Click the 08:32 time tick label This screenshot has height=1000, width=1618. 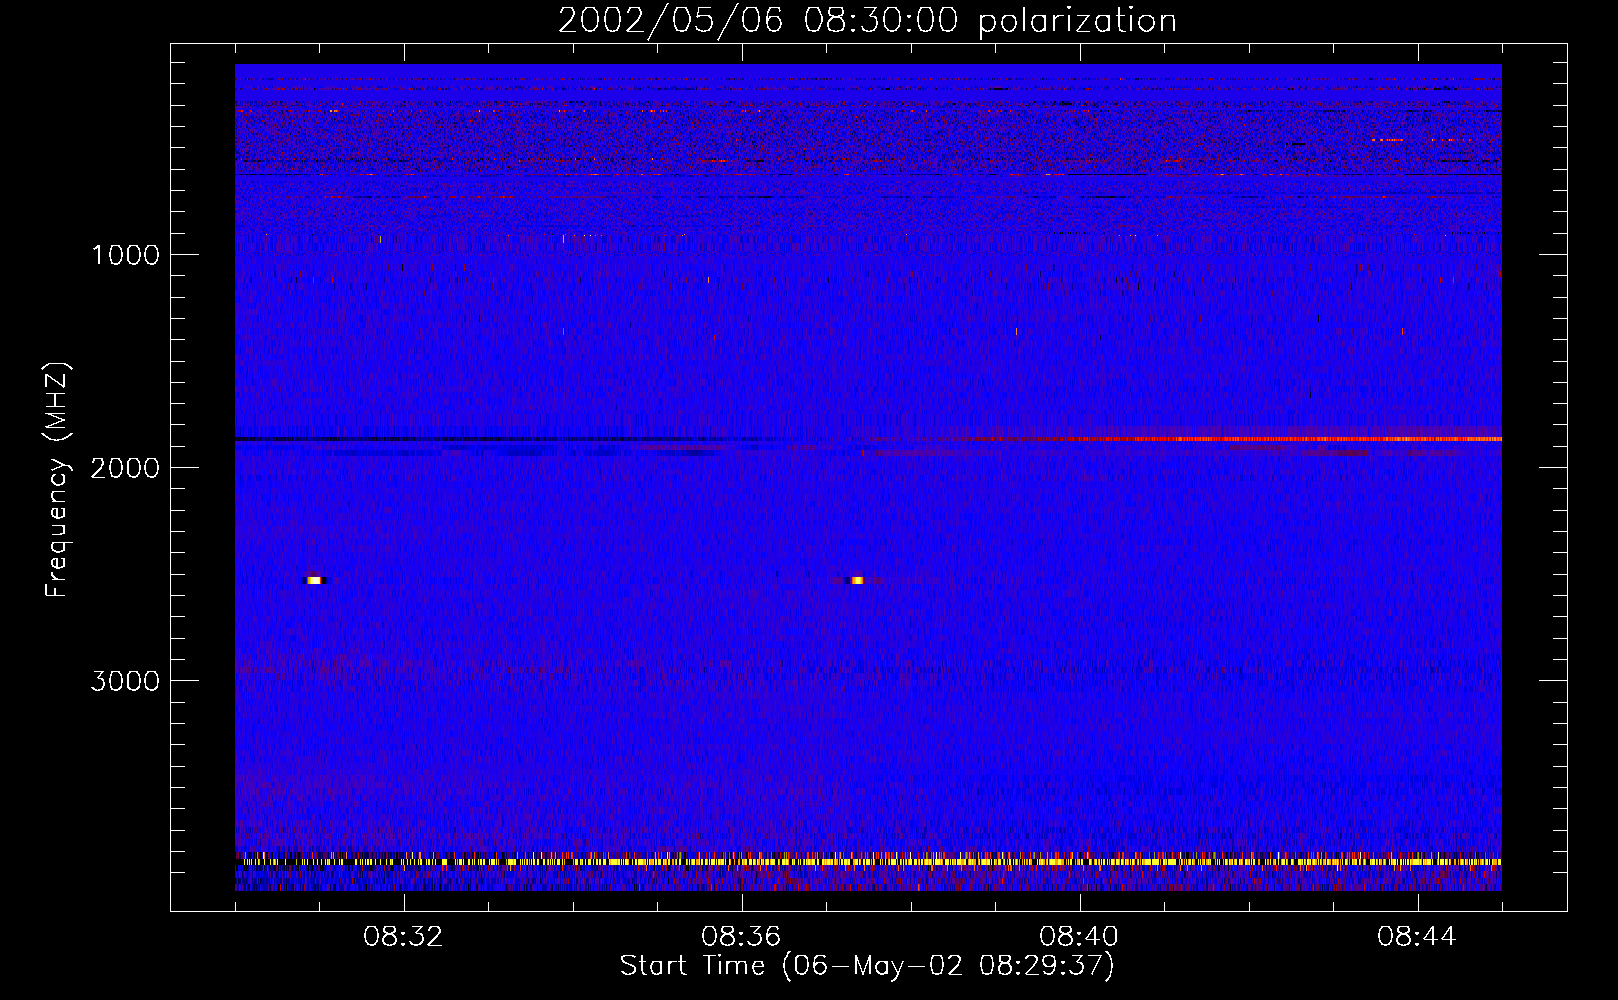tap(403, 937)
